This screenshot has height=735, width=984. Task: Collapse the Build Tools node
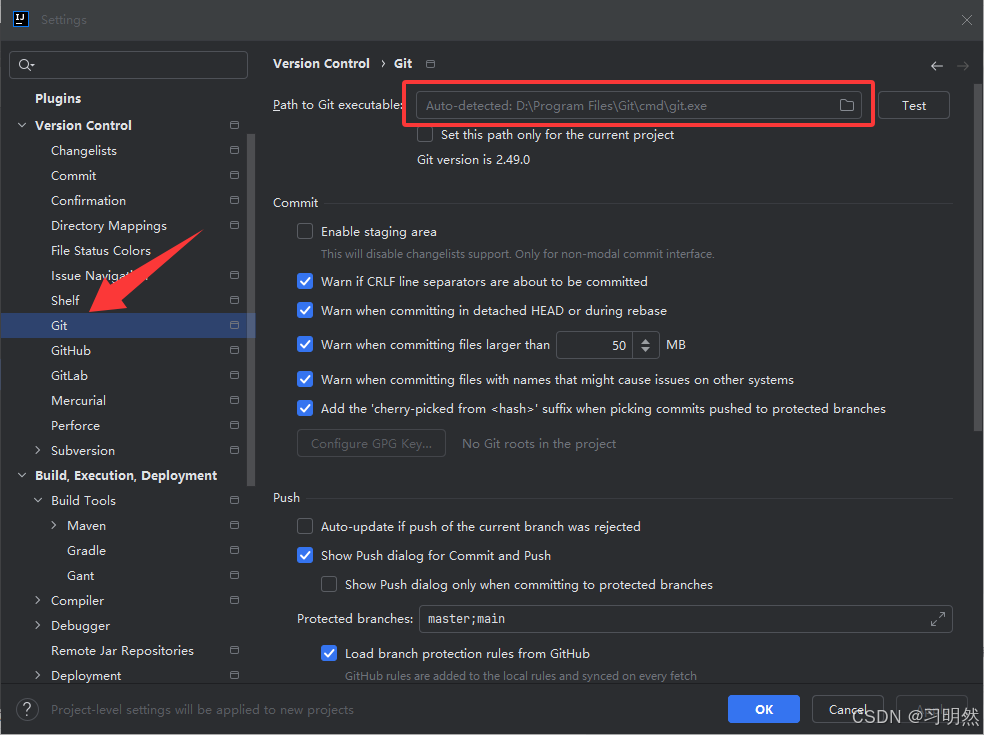[x=38, y=500]
